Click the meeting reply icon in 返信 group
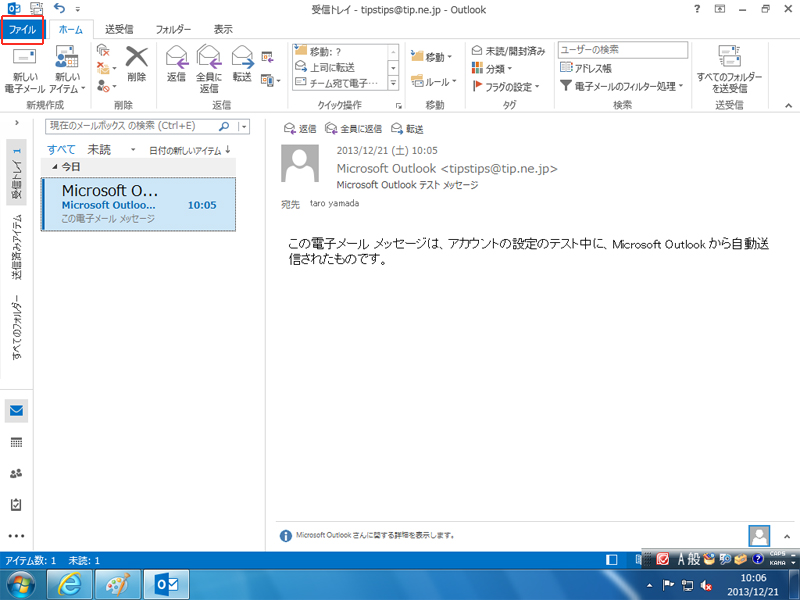Viewport: 800px width, 600px height. click(x=267, y=57)
